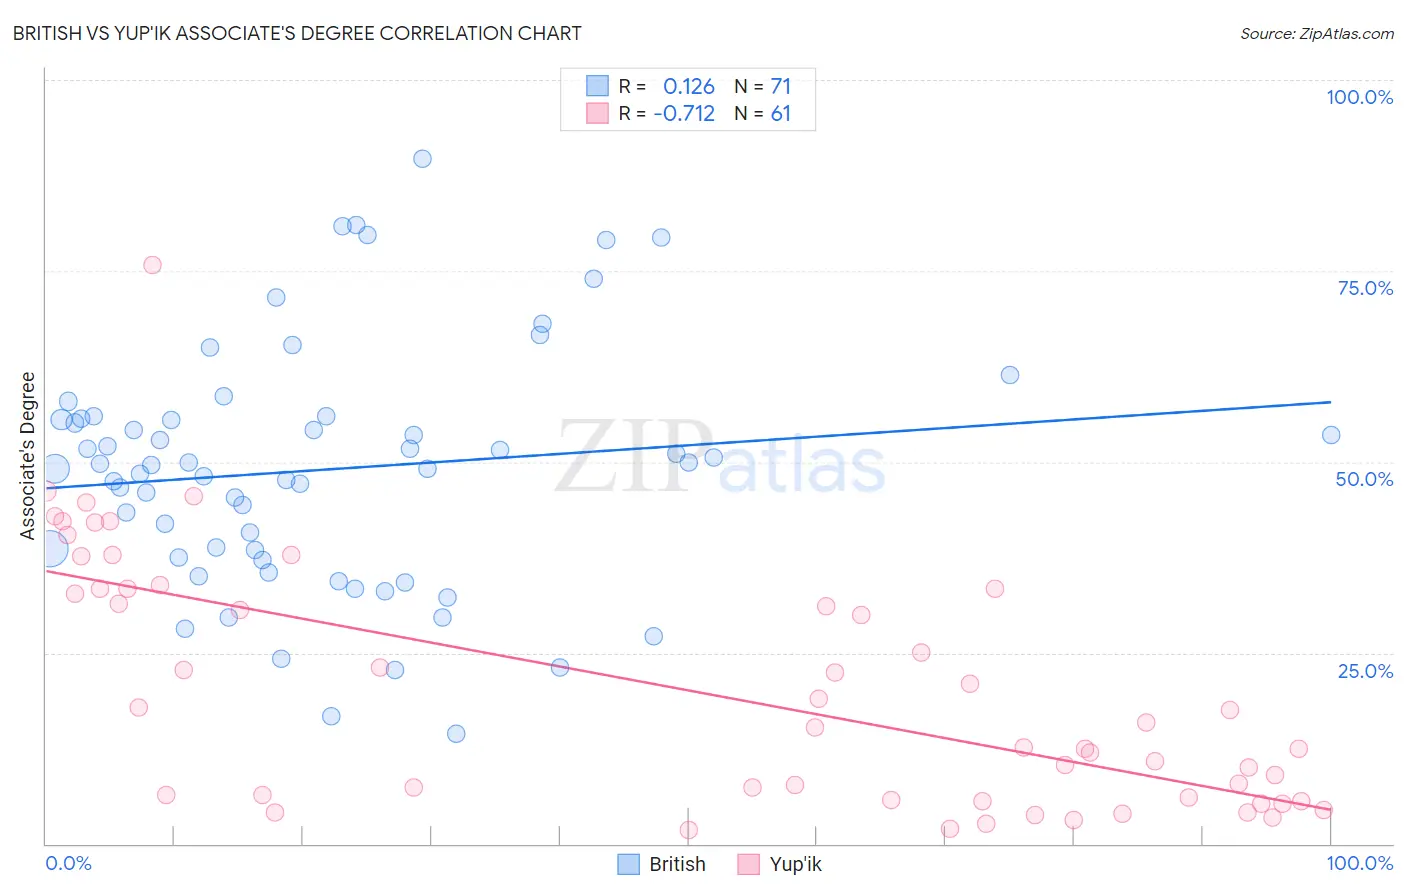Screen dimensions: 1406x892
Task: Click the 0.0% x-axis label
Action: 69,863
